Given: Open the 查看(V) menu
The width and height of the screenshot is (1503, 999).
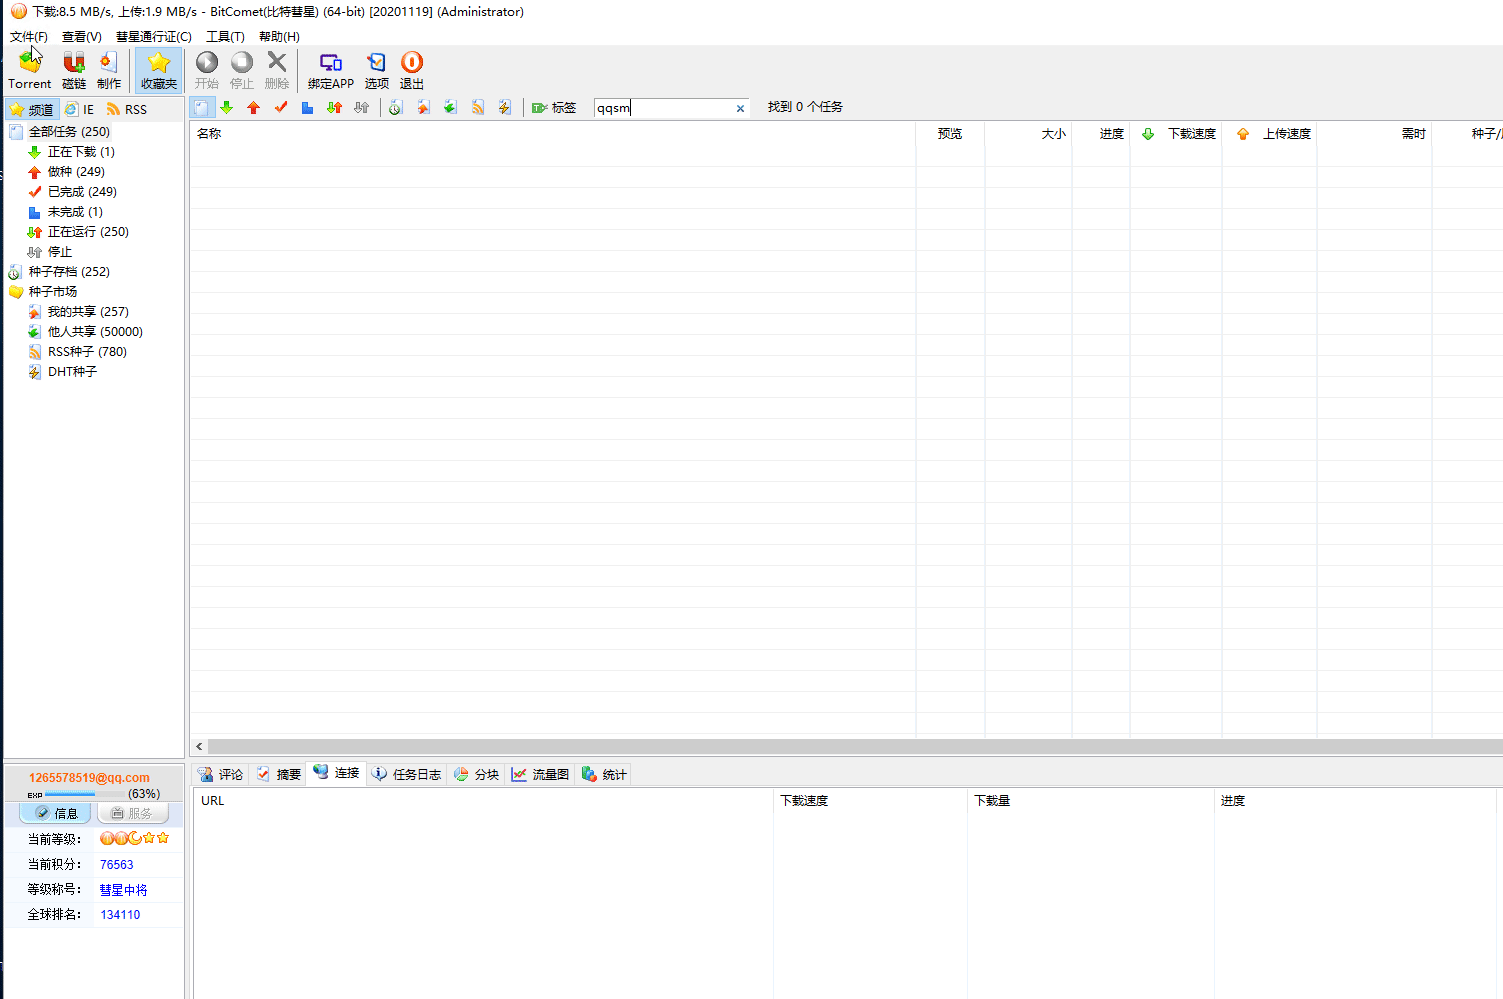Looking at the screenshot, I should pos(82,36).
